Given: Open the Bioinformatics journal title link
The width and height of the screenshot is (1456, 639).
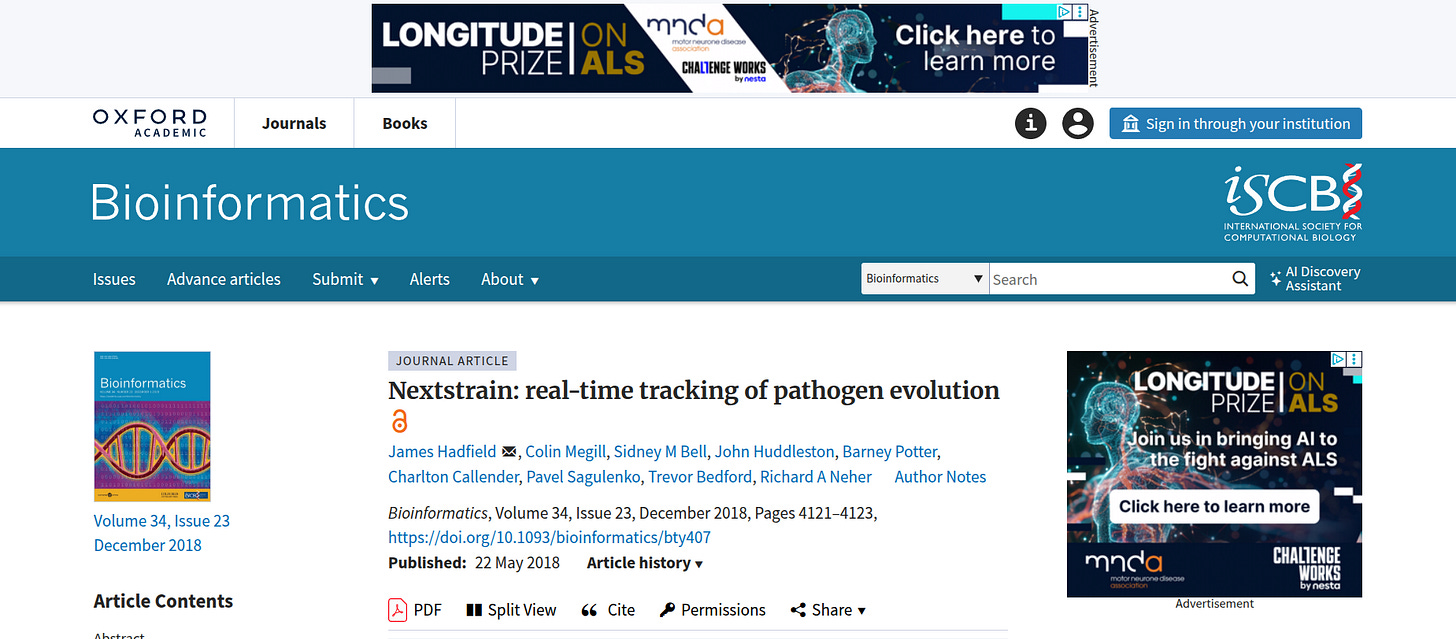Looking at the screenshot, I should coord(250,202).
